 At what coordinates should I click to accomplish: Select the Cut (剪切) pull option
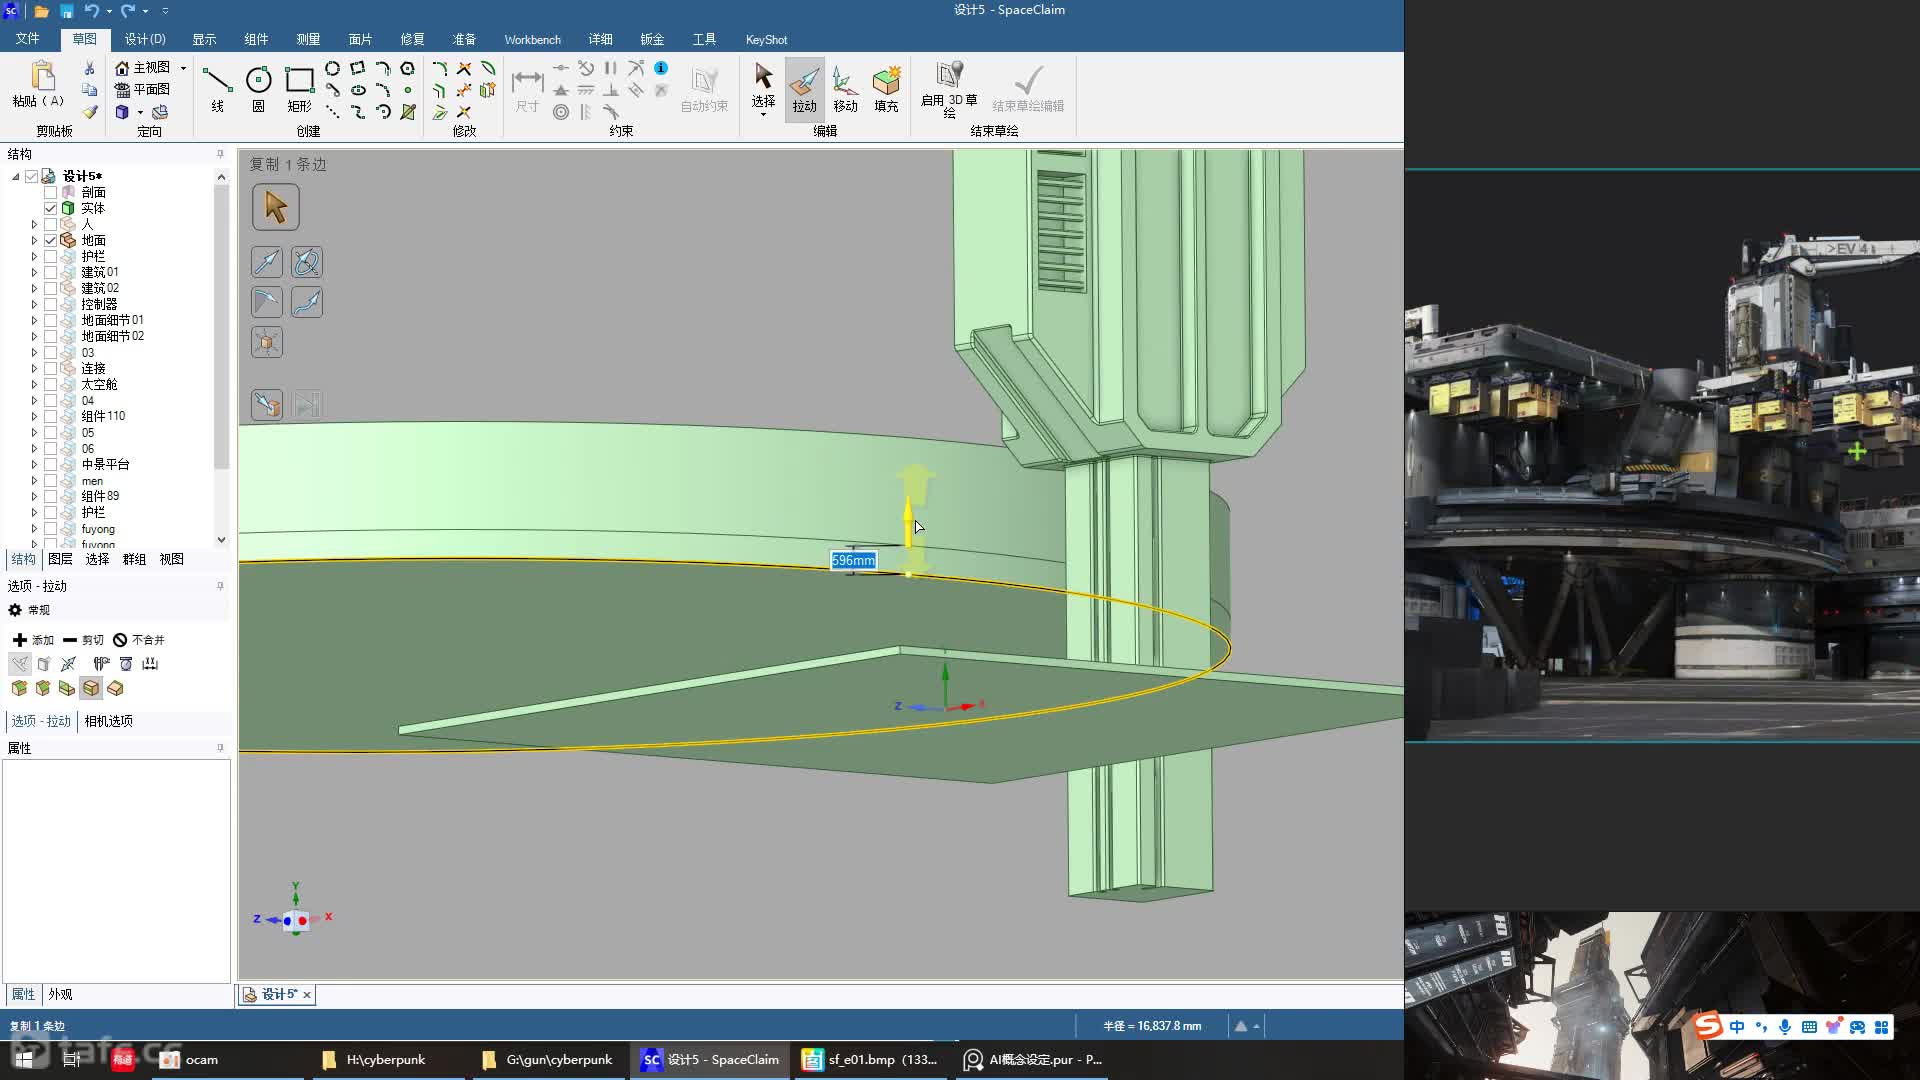83,640
